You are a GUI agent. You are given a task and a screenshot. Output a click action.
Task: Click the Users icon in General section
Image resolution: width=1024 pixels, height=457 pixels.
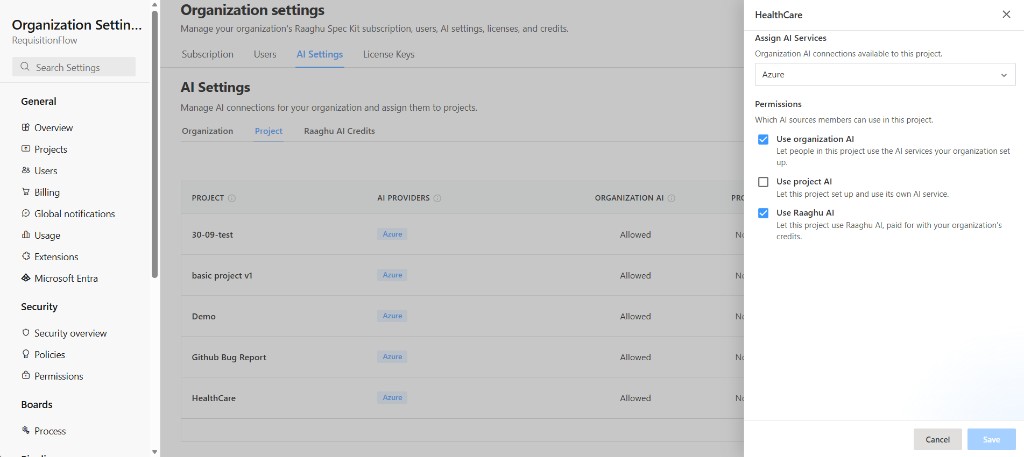coord(25,170)
